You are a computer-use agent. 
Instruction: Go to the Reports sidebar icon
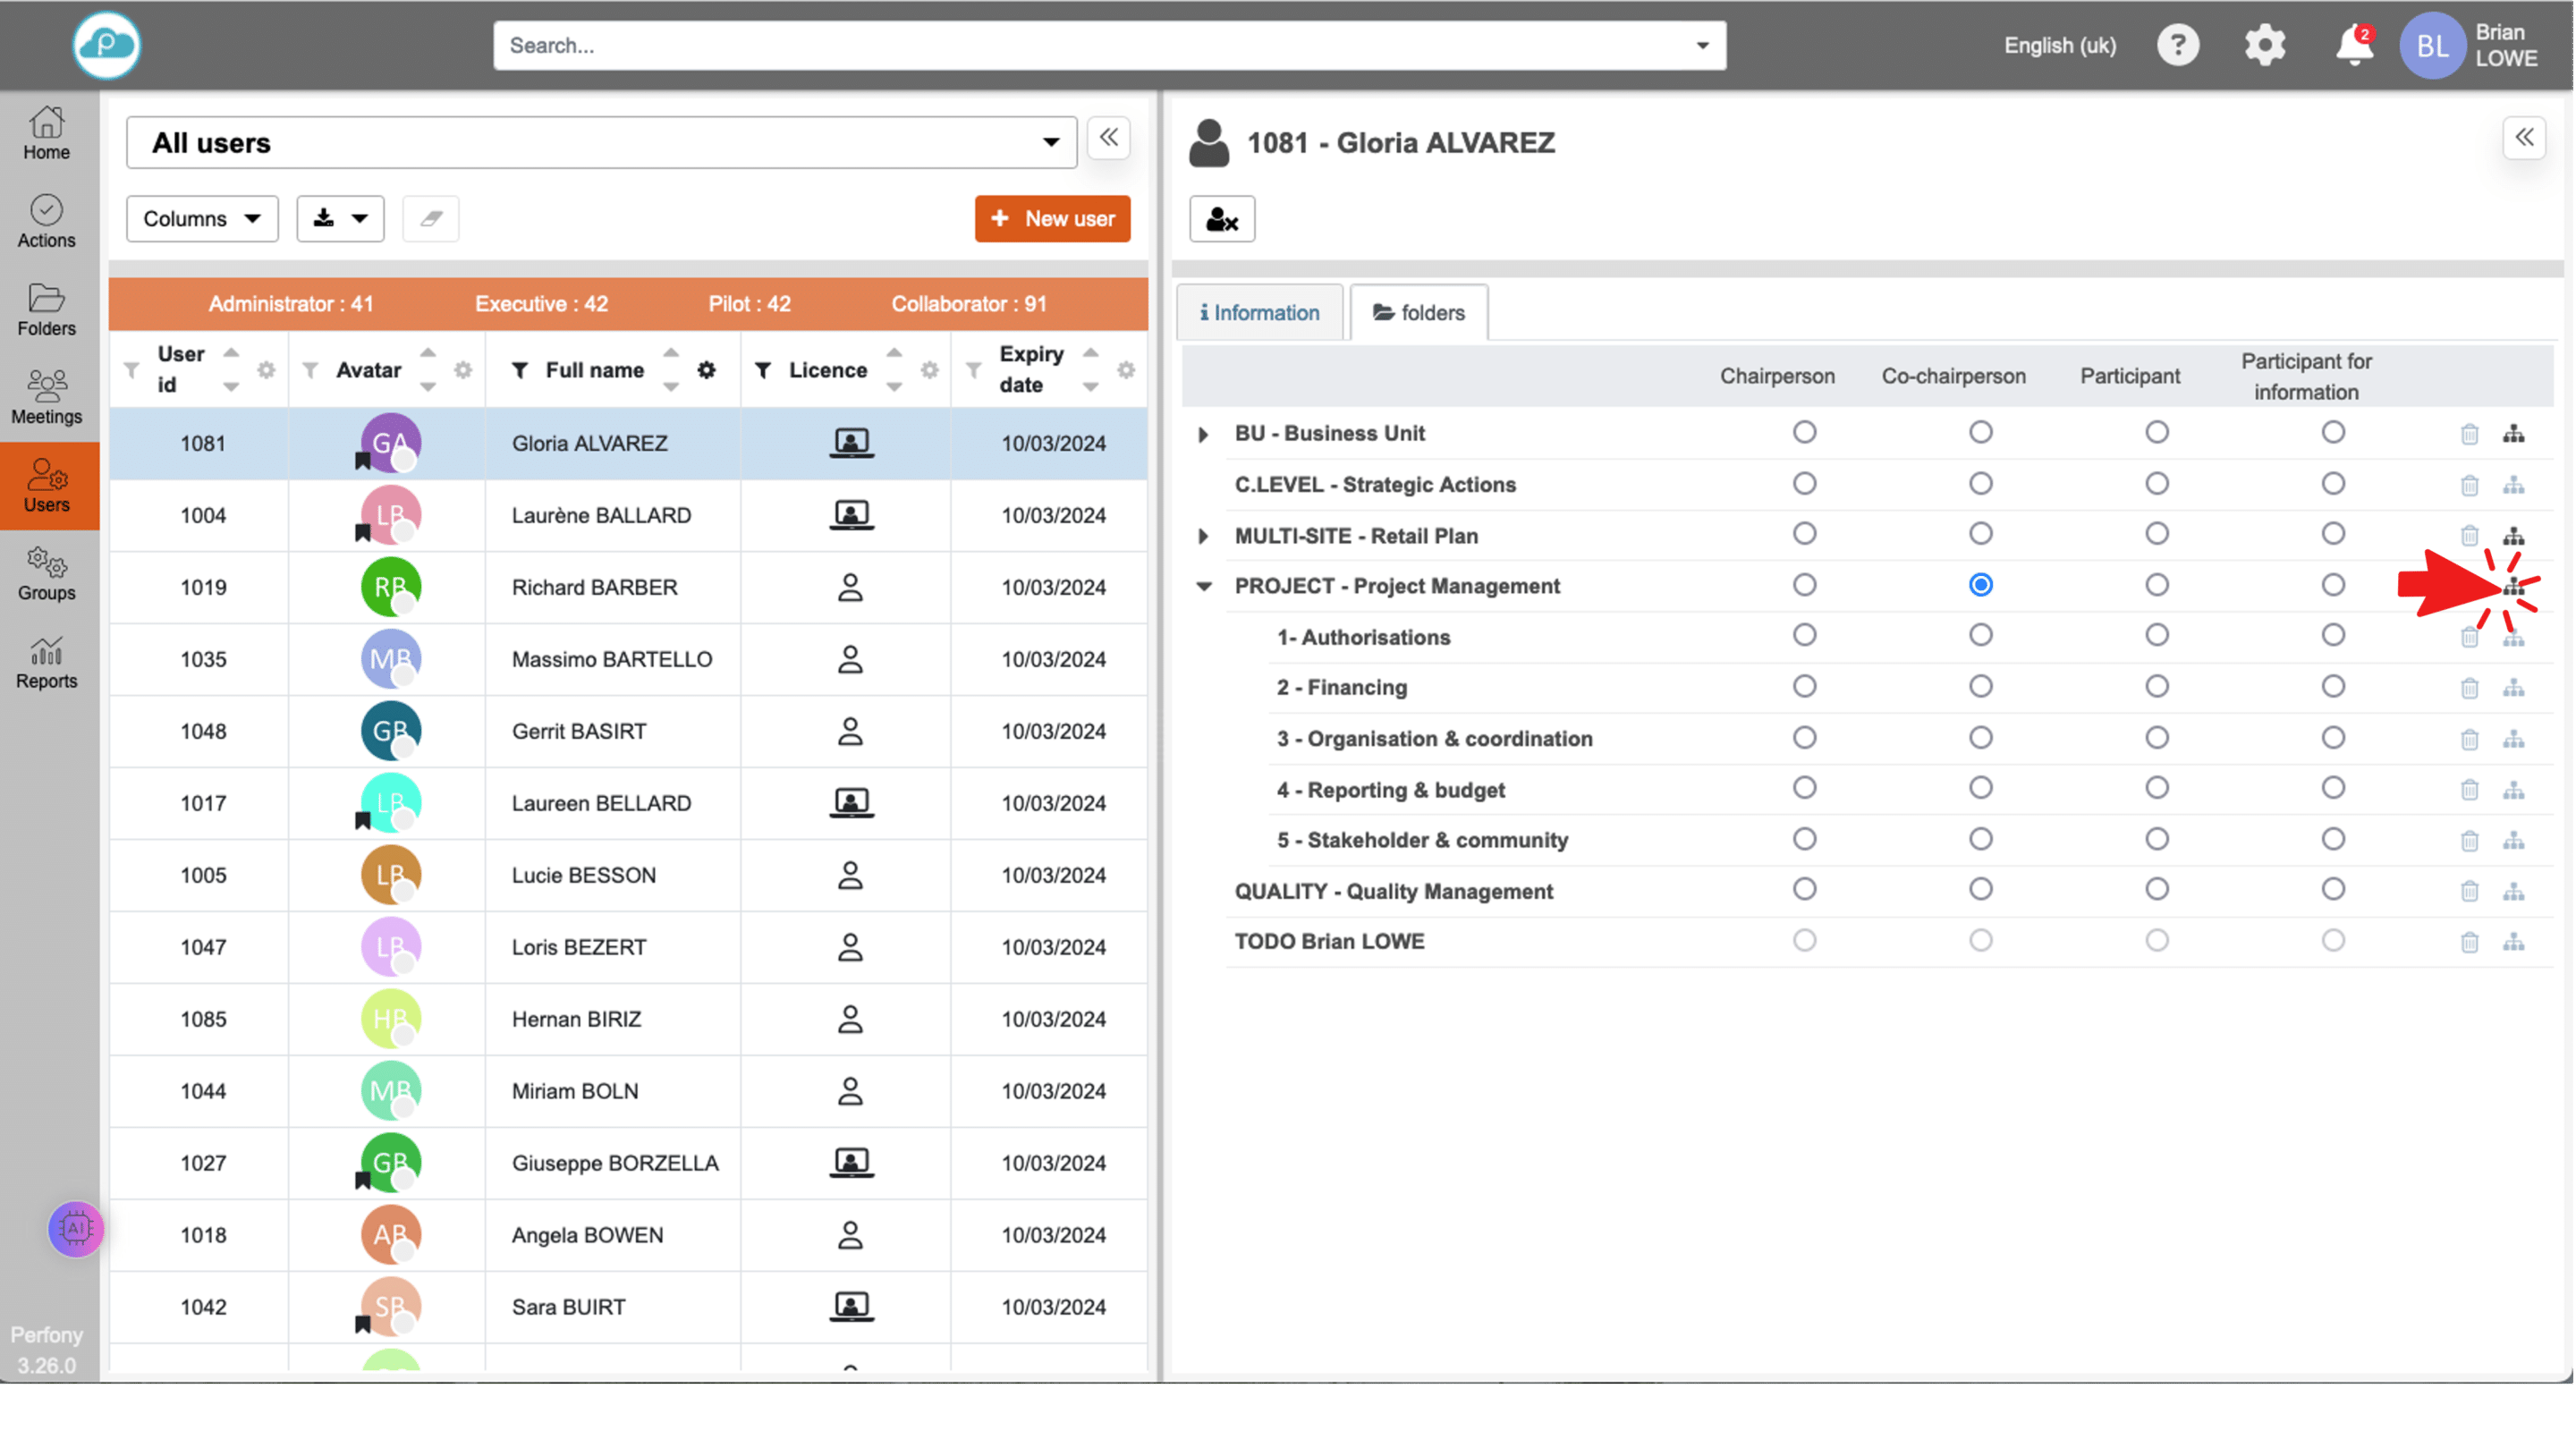(46, 662)
